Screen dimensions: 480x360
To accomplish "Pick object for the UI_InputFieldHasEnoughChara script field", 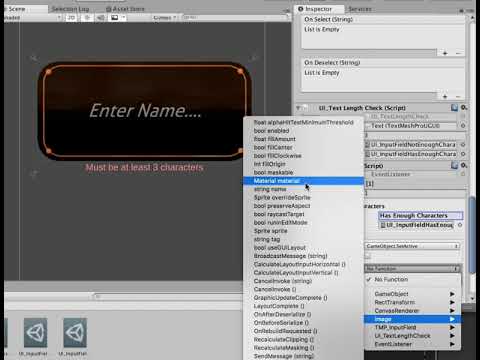I will click(x=463, y=154).
